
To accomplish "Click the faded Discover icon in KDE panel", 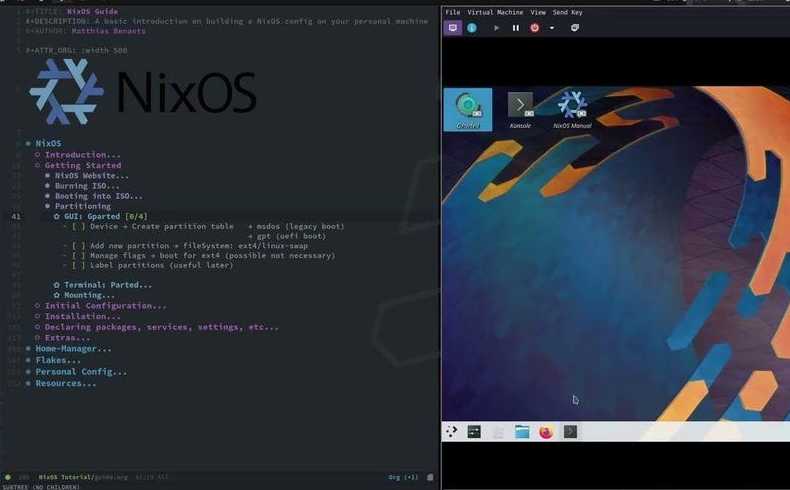I will coord(498,432).
